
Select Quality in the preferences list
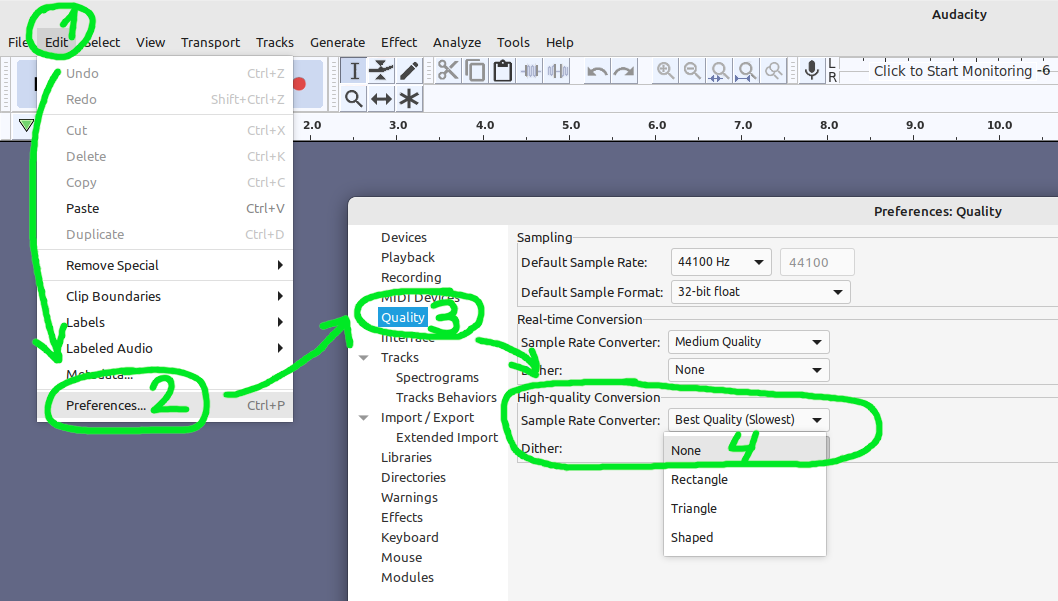click(403, 318)
